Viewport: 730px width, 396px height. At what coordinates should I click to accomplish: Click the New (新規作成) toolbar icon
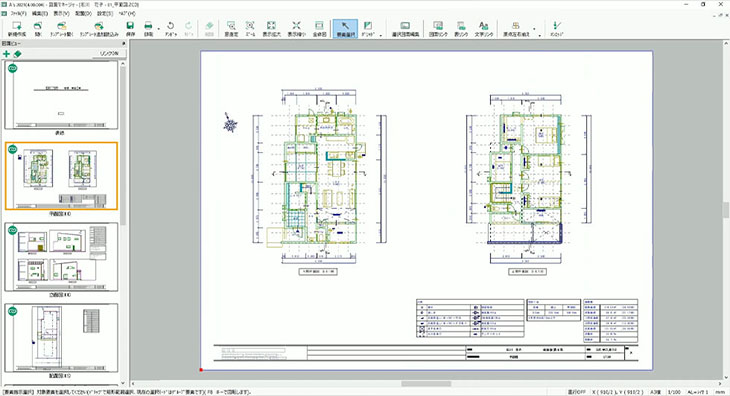pos(17,28)
